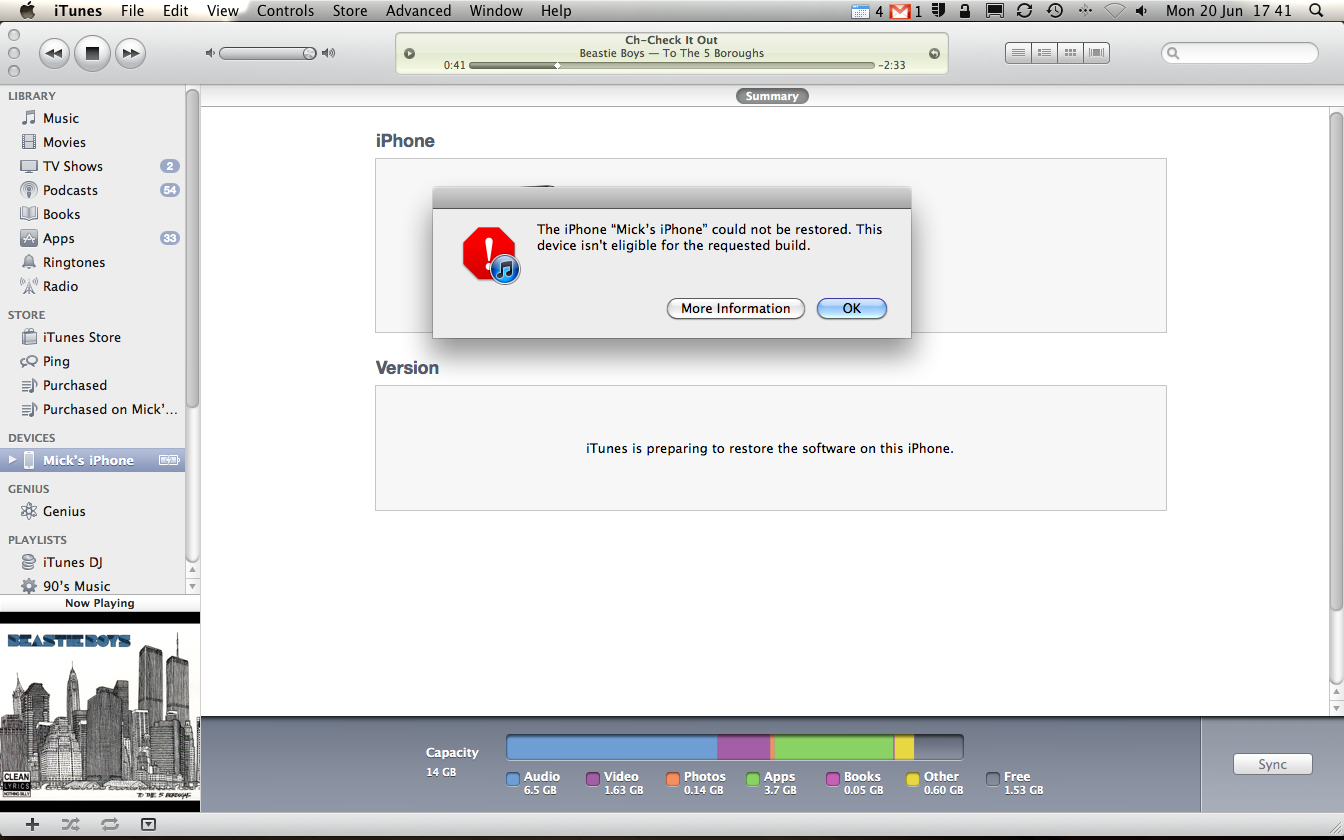
Task: Stop playback with the stop button
Action: [92, 53]
